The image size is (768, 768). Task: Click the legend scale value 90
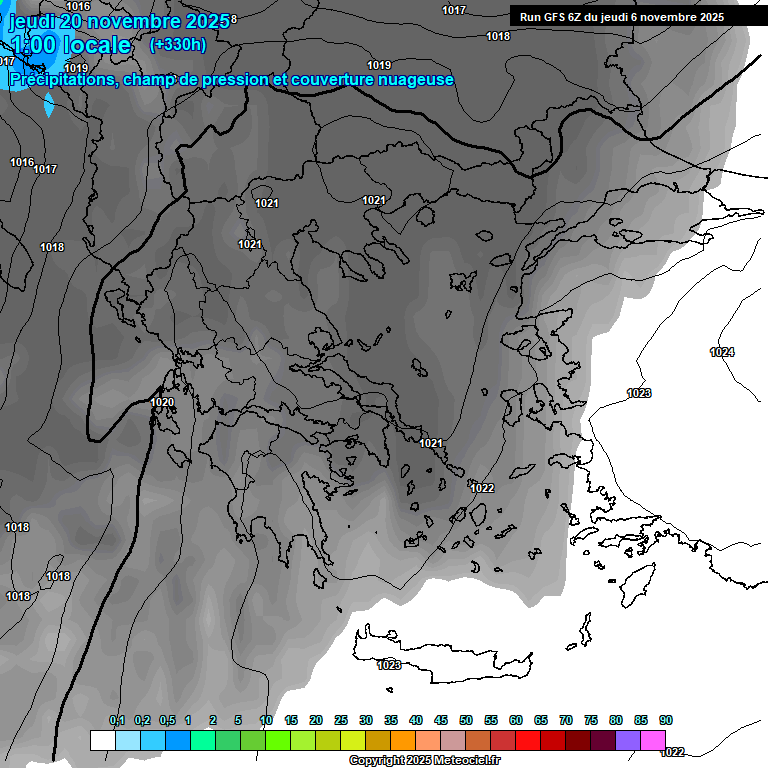[x=666, y=720]
